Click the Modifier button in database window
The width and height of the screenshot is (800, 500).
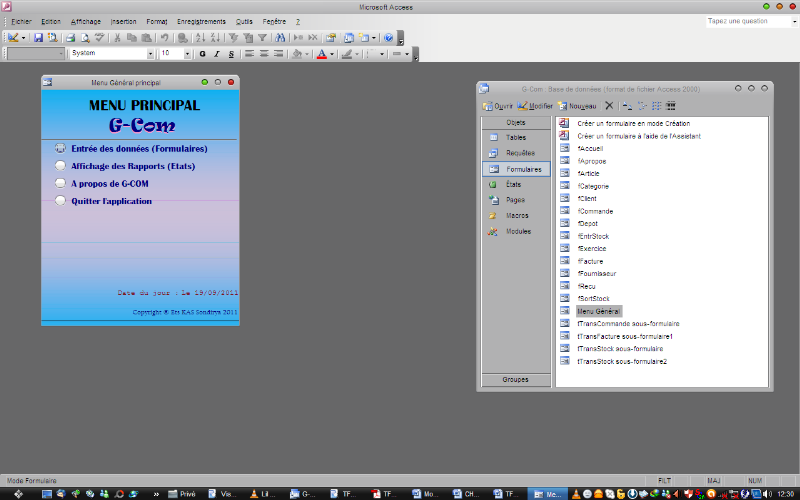pos(535,106)
